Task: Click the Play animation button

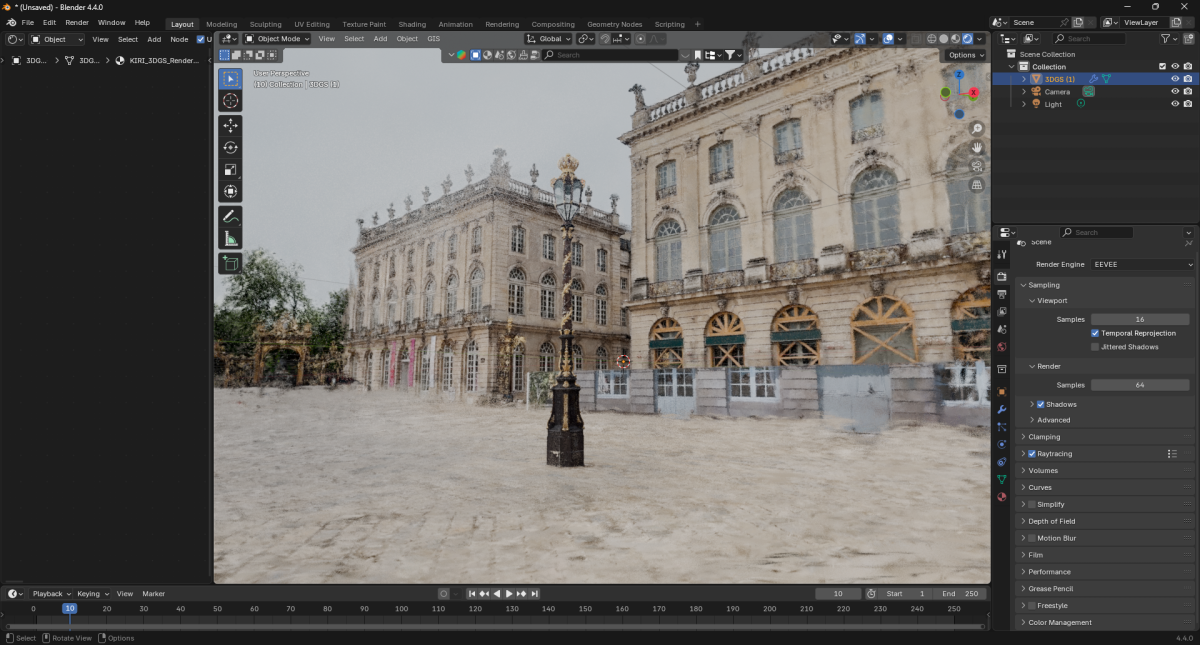Action: pyautogui.click(x=509, y=594)
